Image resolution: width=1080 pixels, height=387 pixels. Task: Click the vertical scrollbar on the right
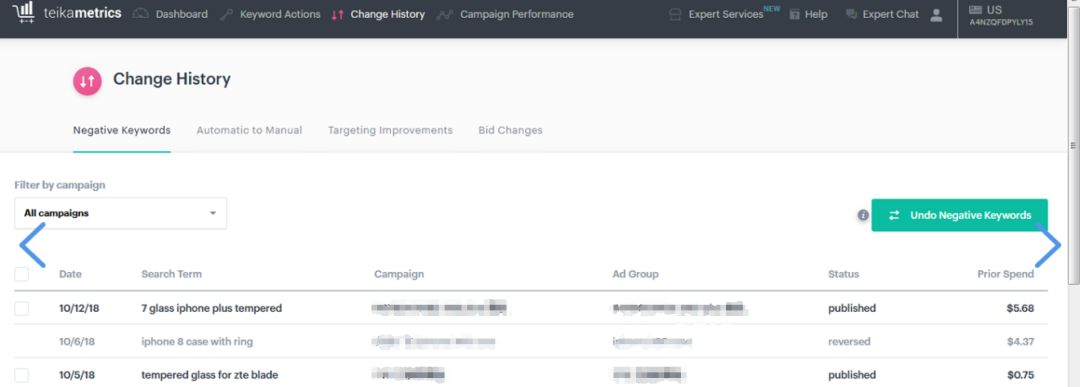[x=1073, y=145]
